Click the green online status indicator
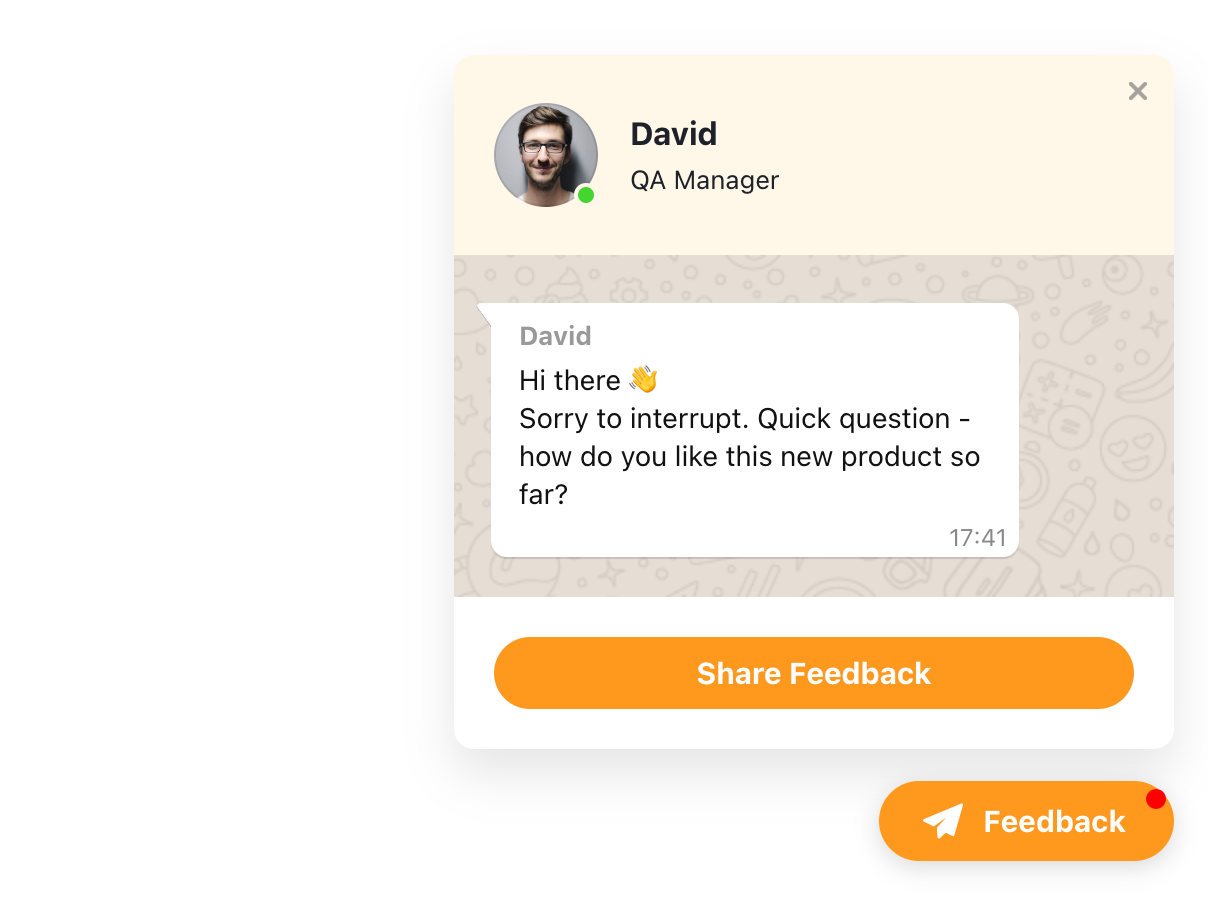Viewport: 1208px width, 897px height. click(585, 195)
